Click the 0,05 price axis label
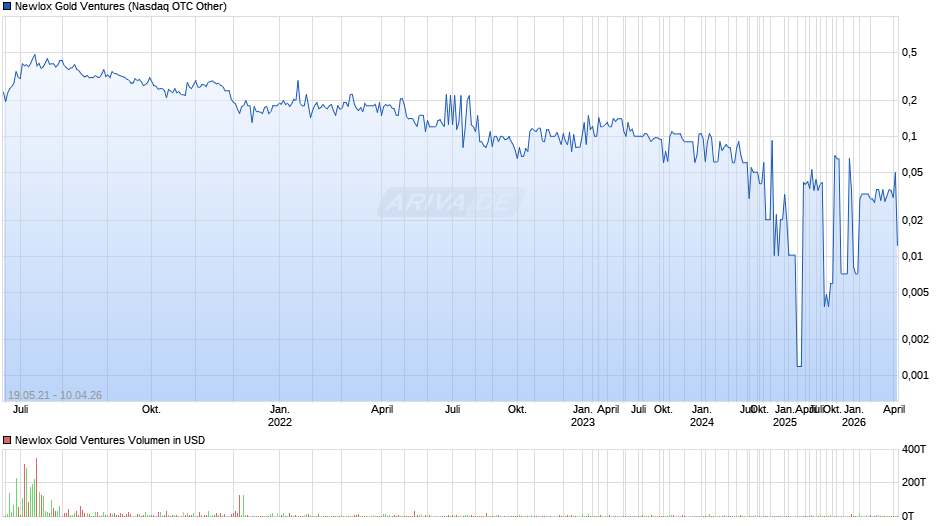The width and height of the screenshot is (940, 526). pyautogui.click(x=912, y=173)
